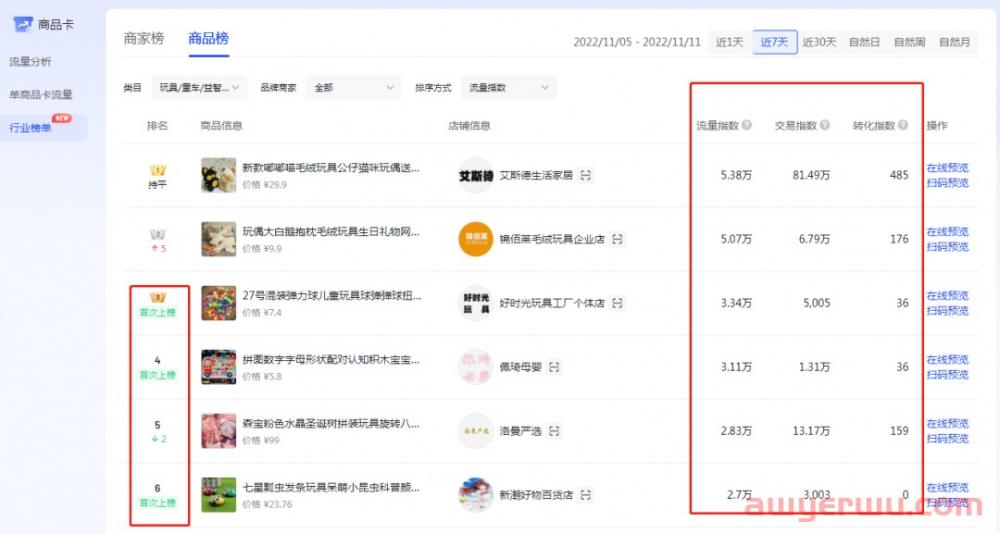Click the 洛曼严选 shop name

(520, 431)
